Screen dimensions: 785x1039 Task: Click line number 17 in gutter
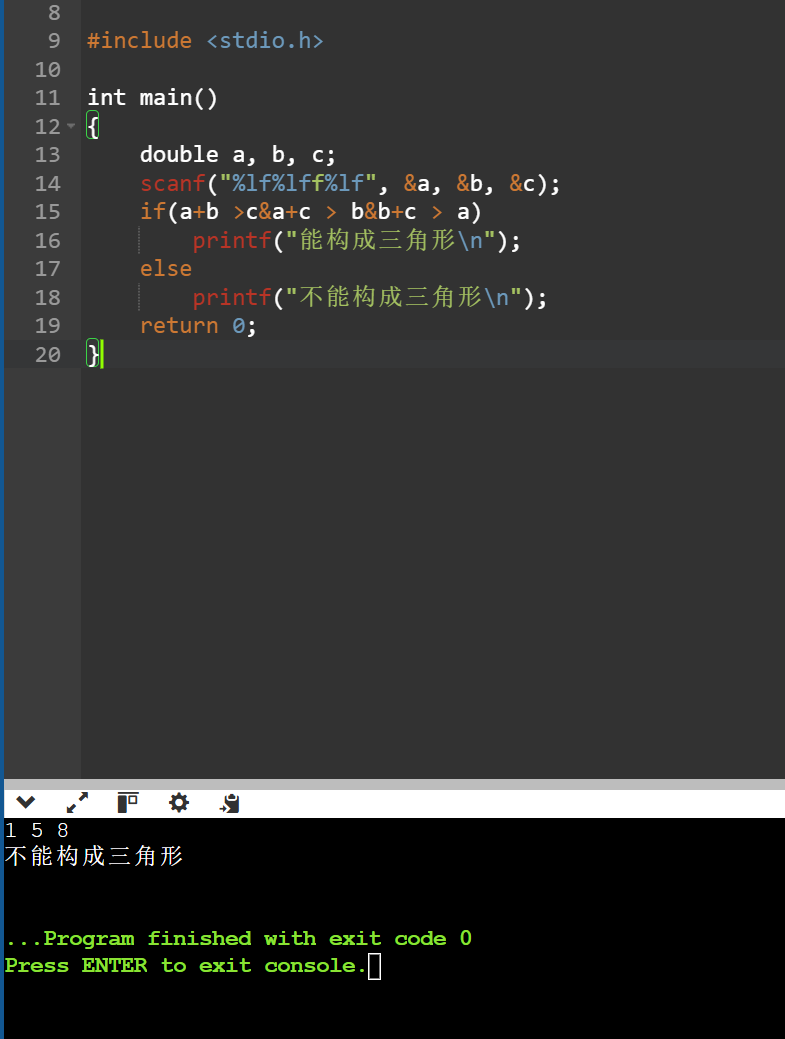[x=48, y=269]
